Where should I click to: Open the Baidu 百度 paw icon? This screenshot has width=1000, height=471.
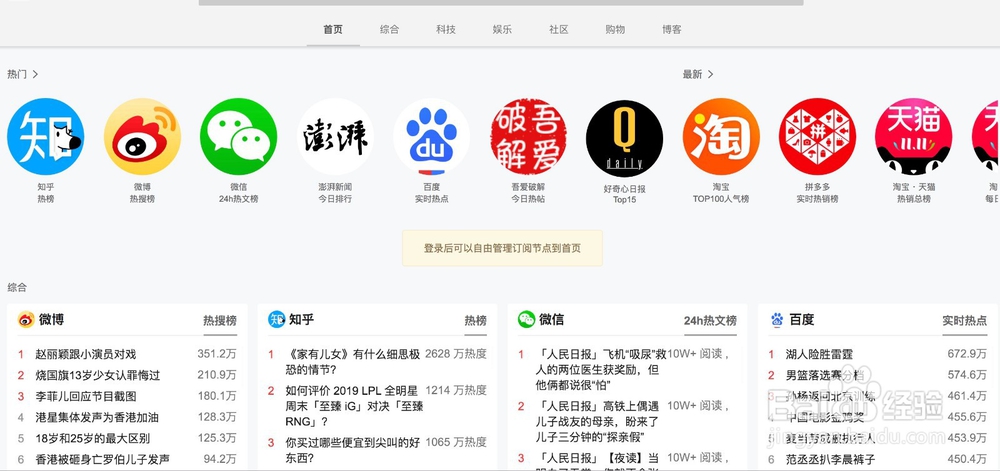click(432, 136)
